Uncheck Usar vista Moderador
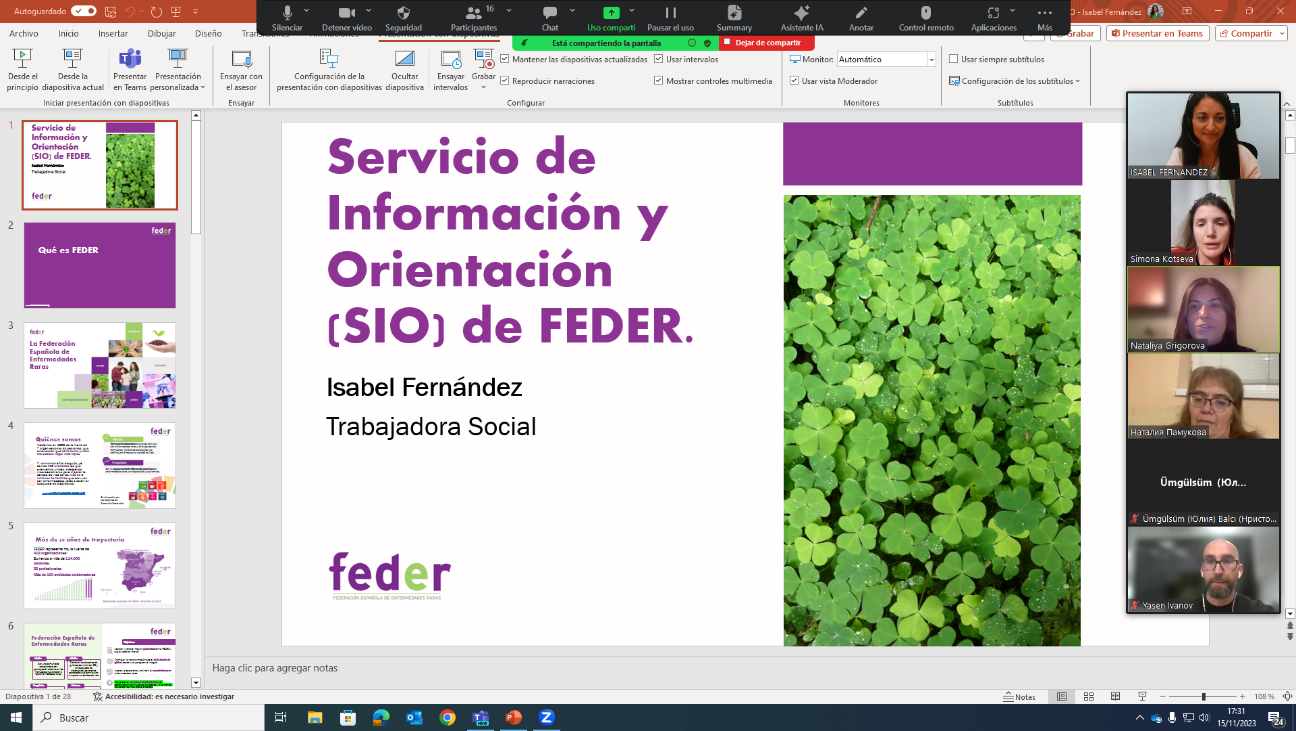Viewport: 1296px width, 731px height. pyautogui.click(x=794, y=81)
